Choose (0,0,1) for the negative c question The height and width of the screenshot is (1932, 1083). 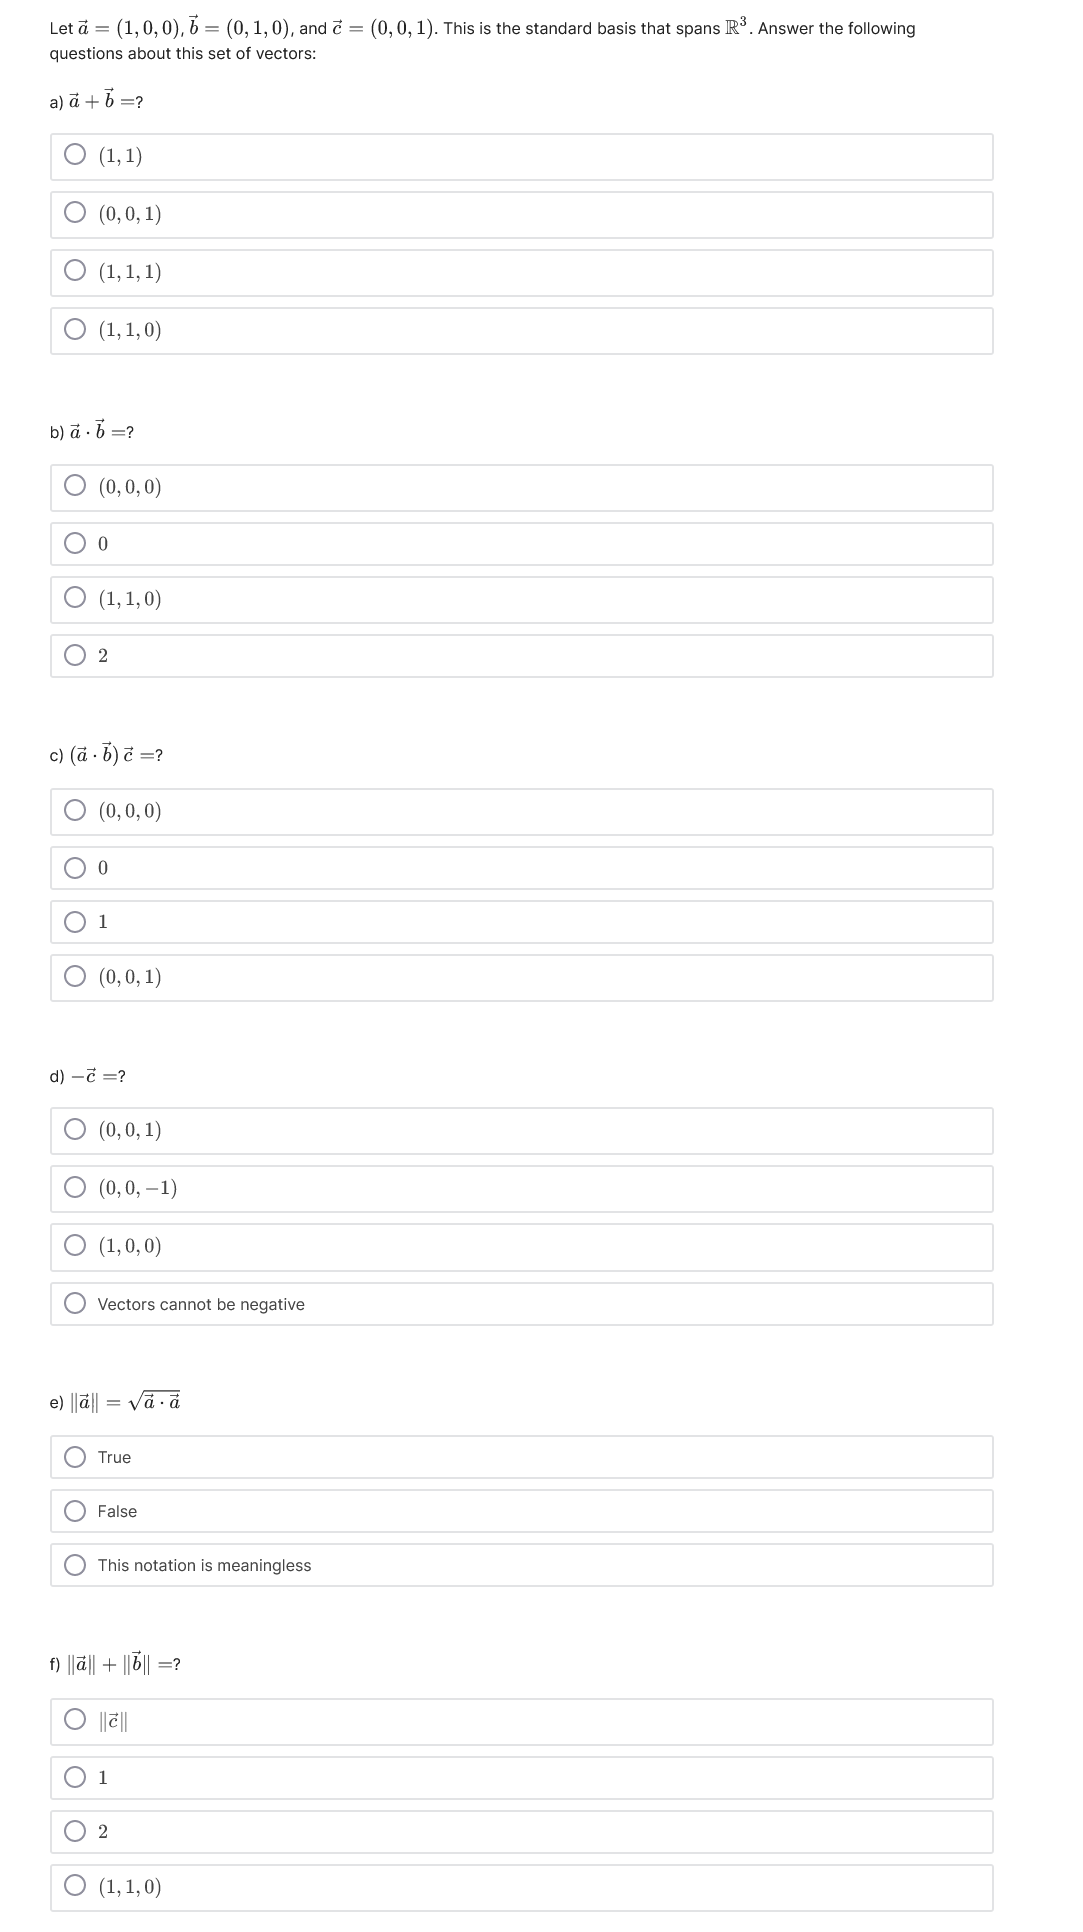75,1131
